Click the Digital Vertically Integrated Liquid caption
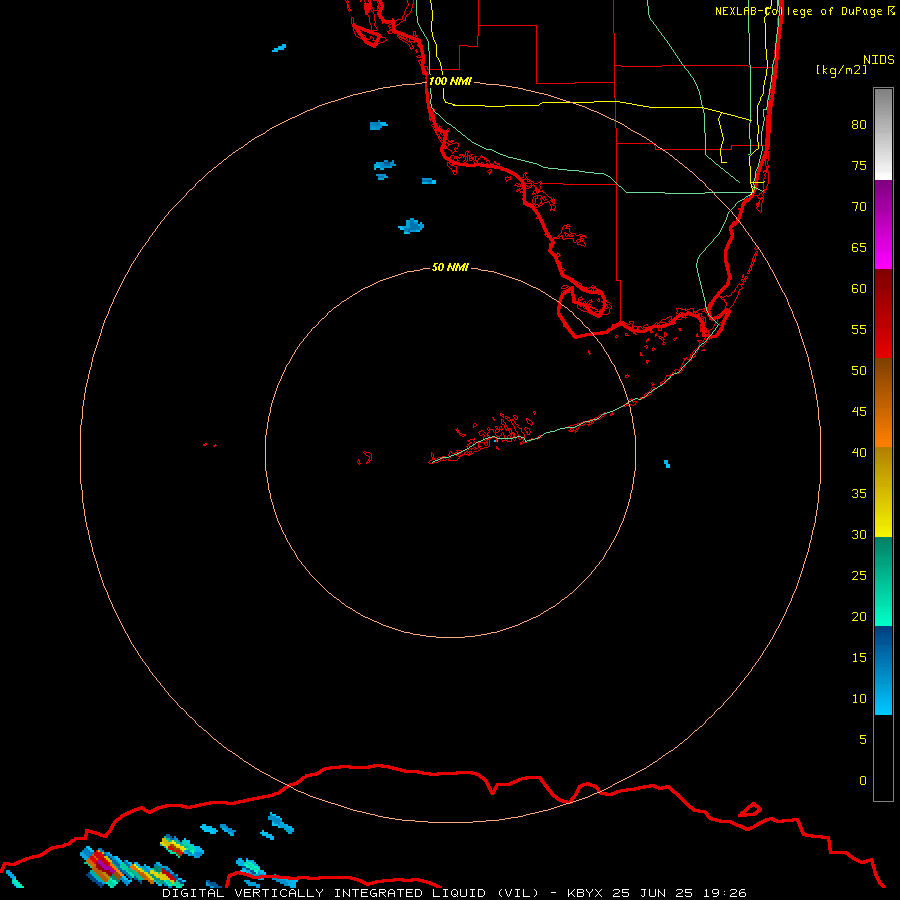 pos(454,893)
